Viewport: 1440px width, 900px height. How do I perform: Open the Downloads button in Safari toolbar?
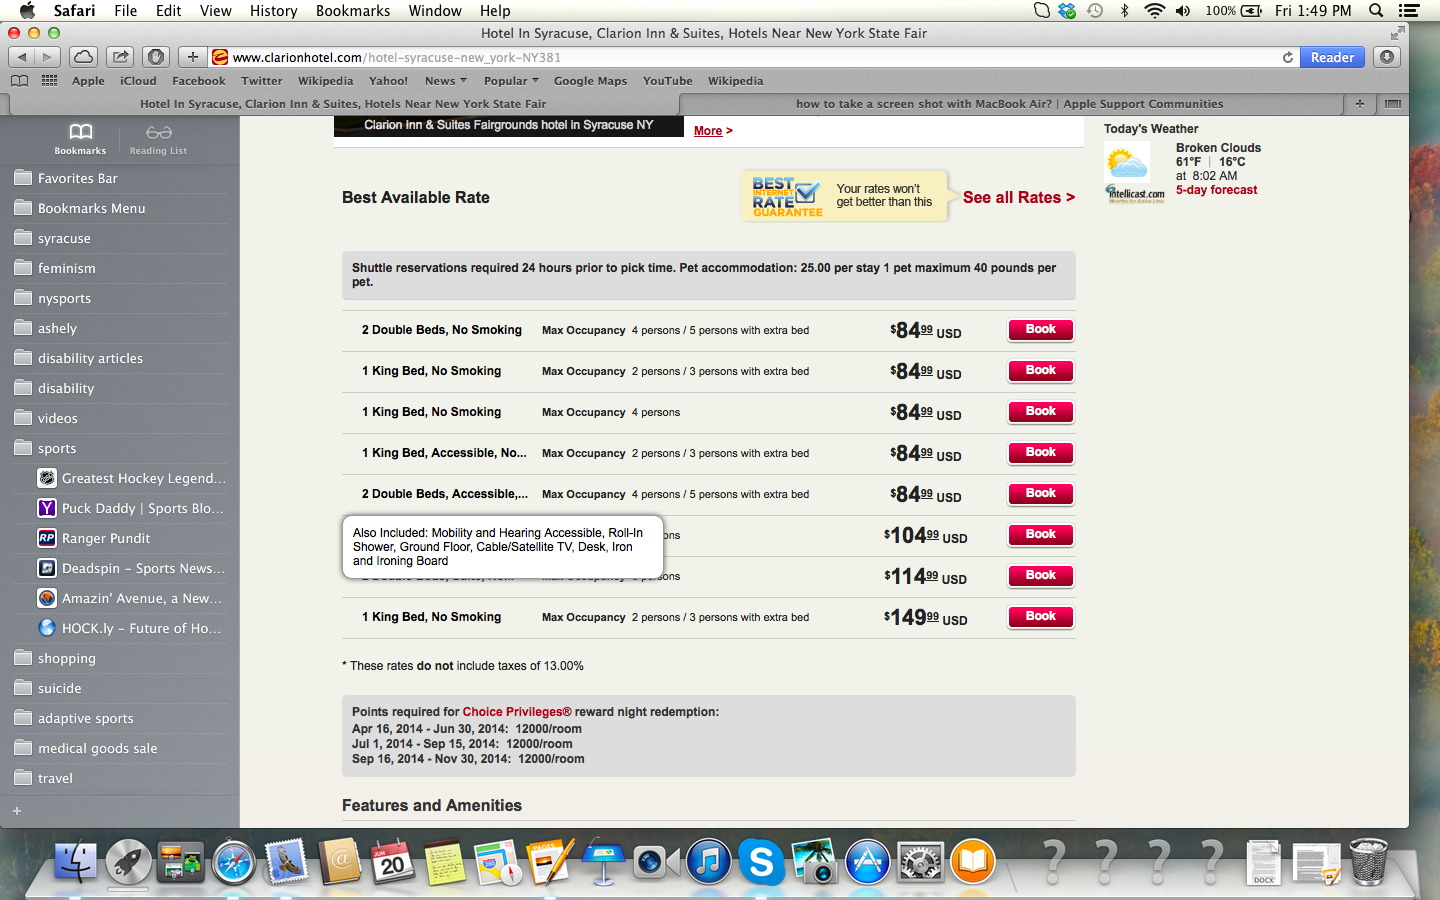tap(1387, 57)
